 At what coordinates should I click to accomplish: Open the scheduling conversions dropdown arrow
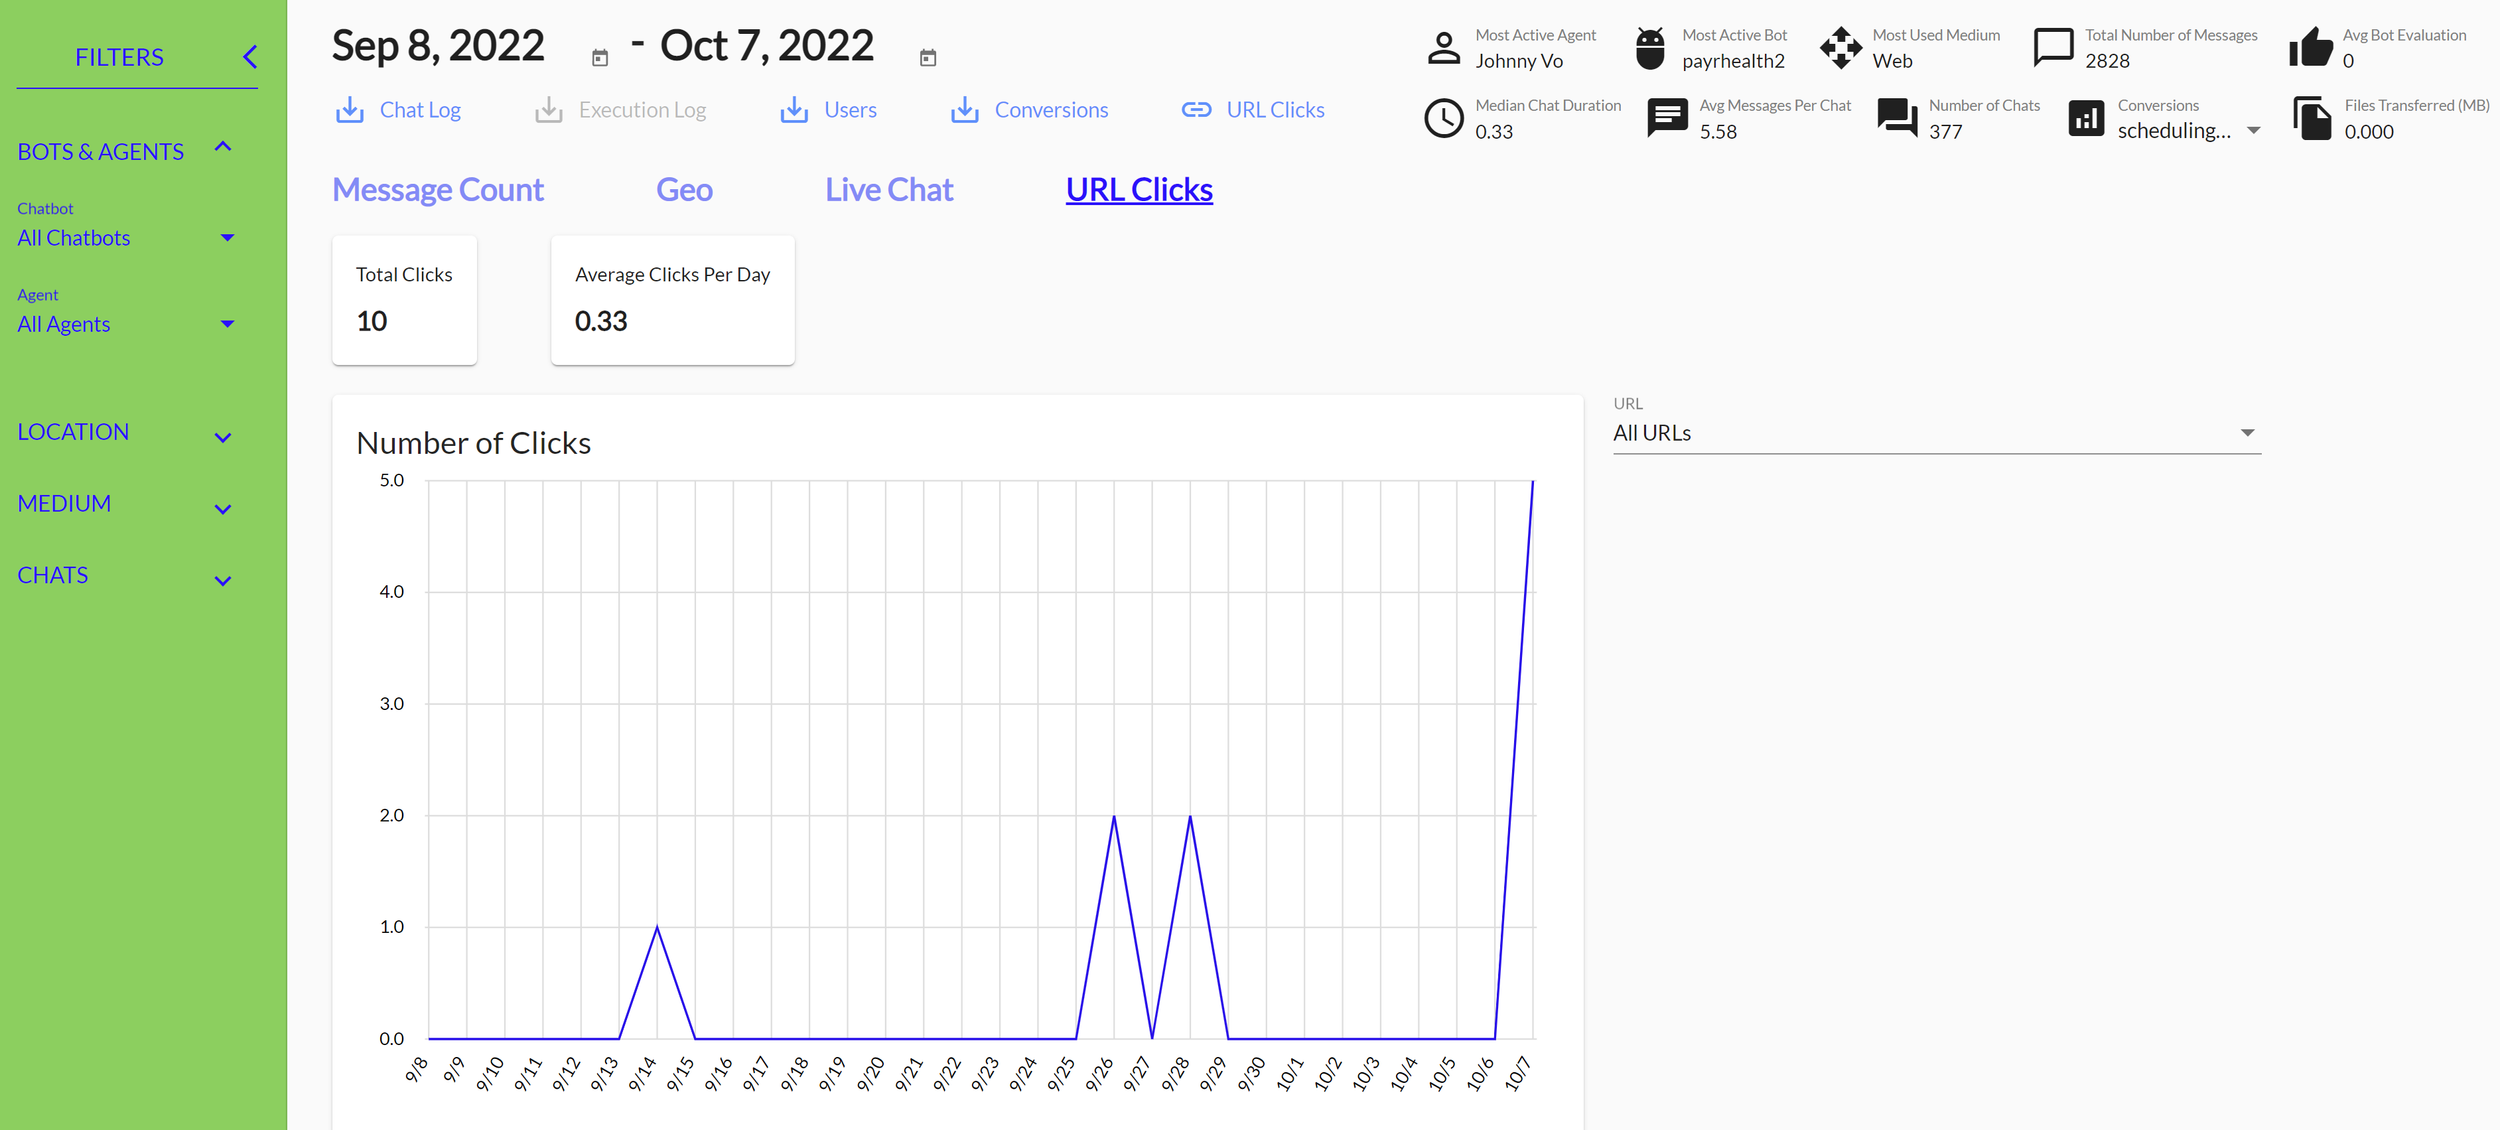click(x=2253, y=131)
